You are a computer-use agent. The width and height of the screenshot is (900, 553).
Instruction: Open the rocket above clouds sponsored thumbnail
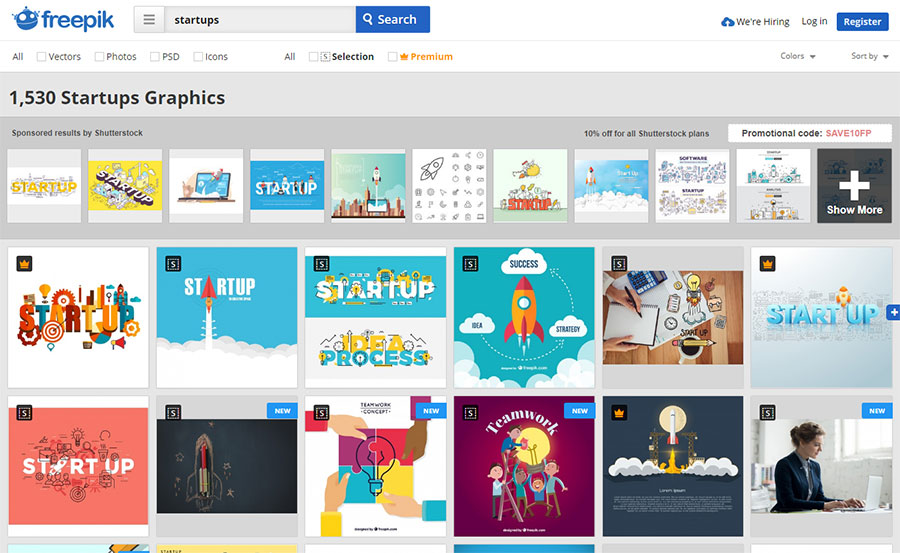611,186
